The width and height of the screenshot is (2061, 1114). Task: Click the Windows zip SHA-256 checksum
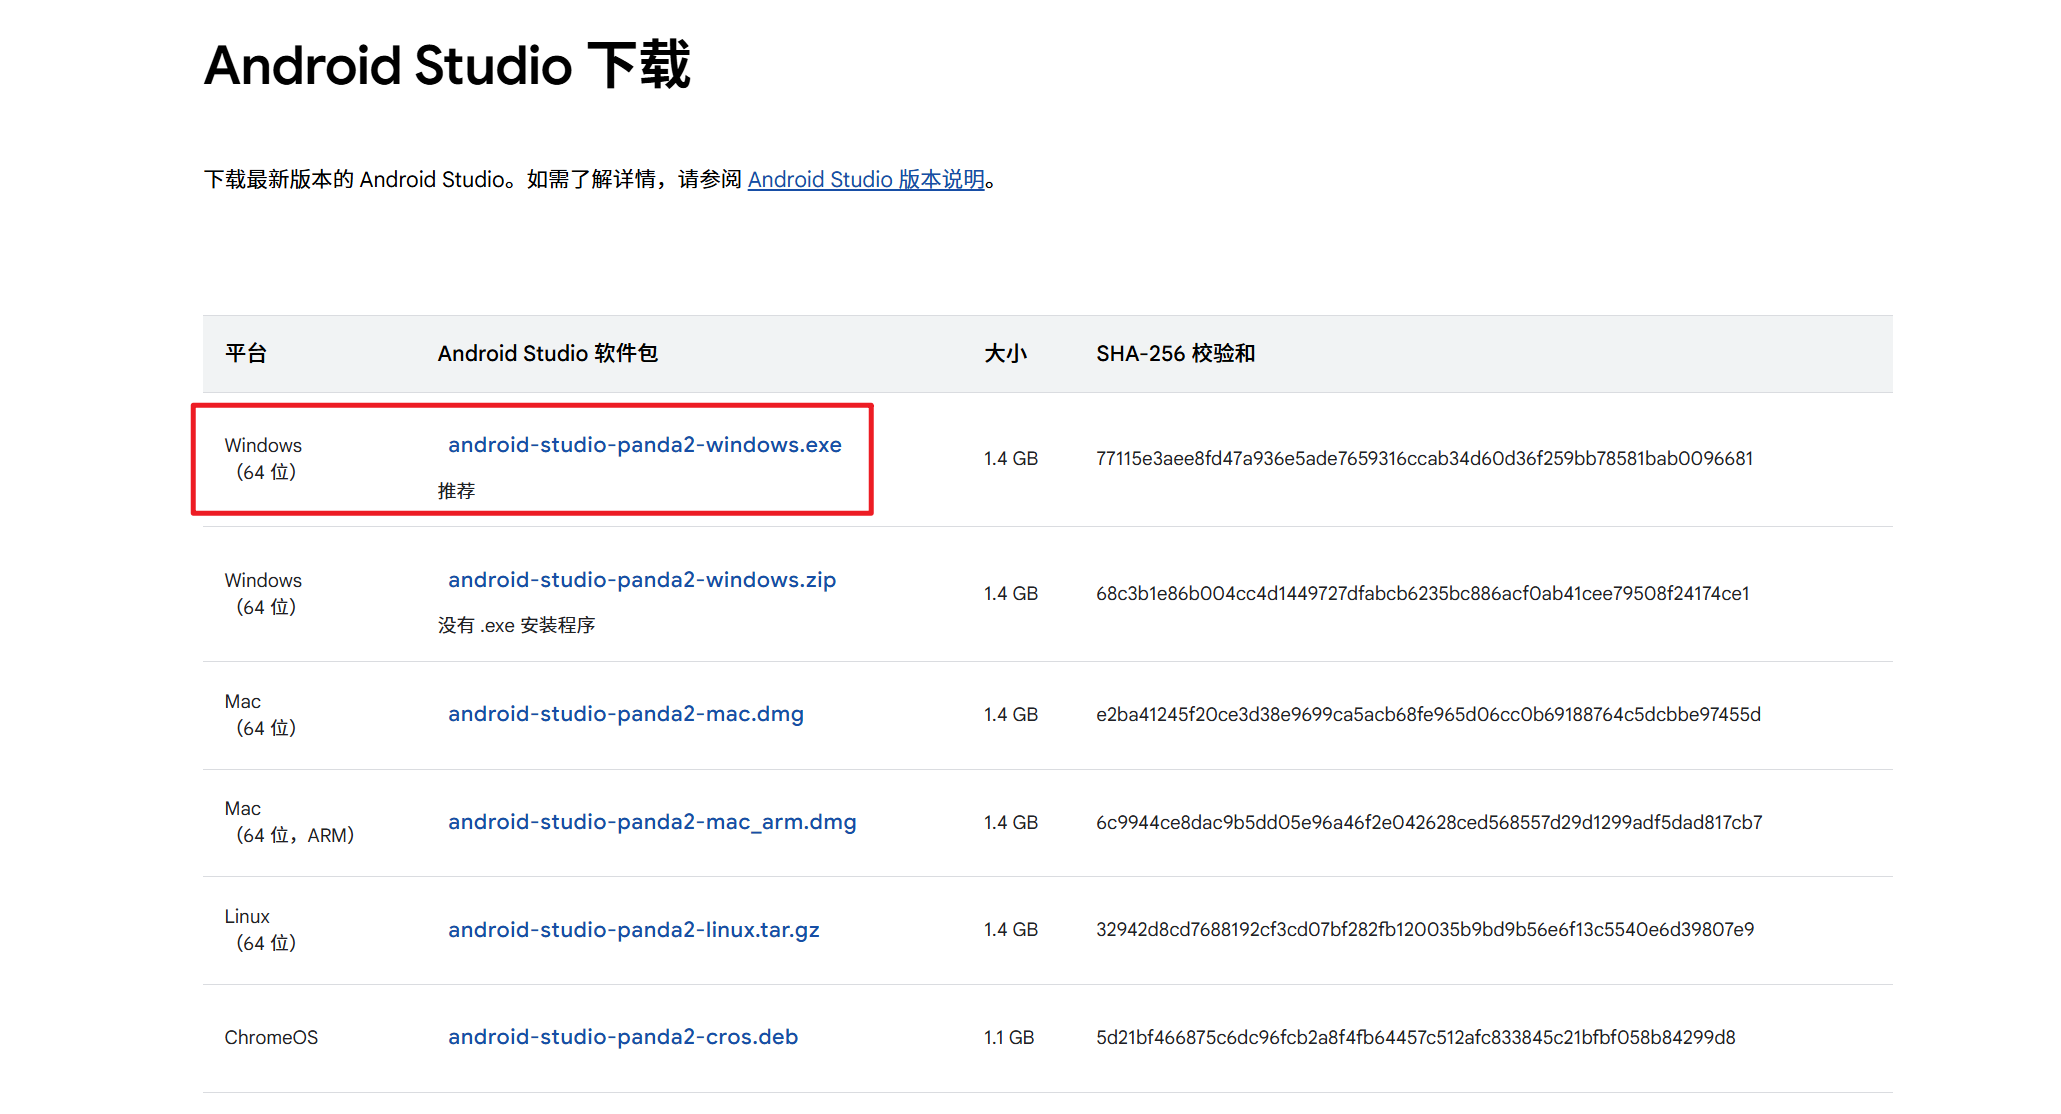1422,594
